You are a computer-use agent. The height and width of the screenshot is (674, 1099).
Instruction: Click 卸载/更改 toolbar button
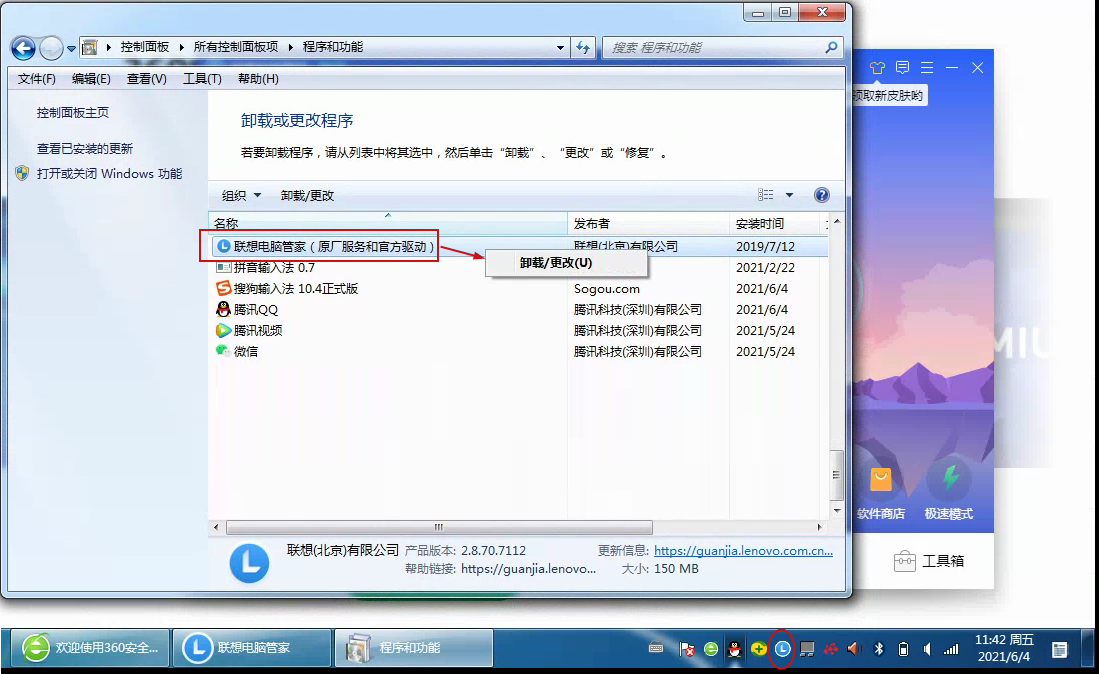coord(307,195)
